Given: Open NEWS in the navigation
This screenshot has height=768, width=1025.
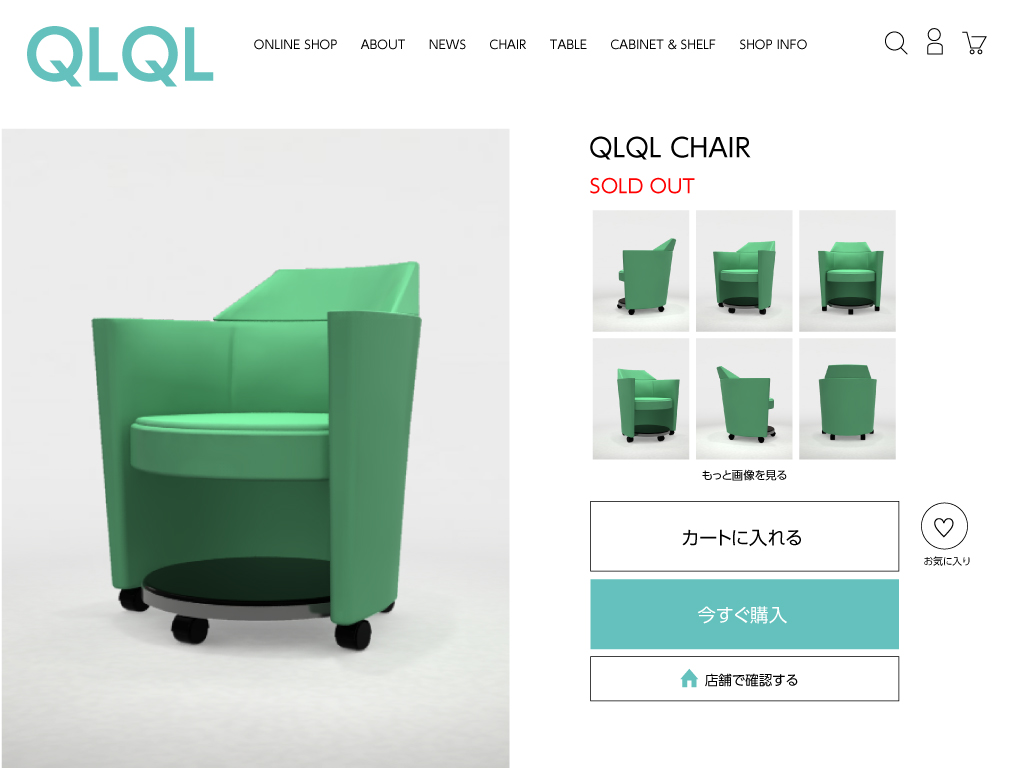Looking at the screenshot, I should pyautogui.click(x=447, y=44).
